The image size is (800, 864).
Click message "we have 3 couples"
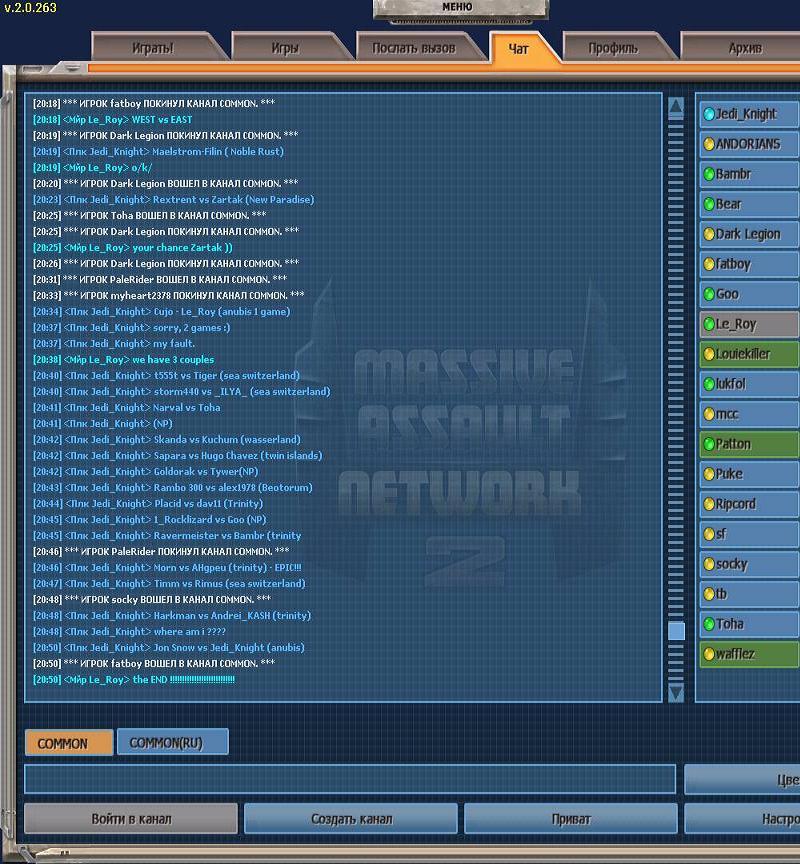click(x=173, y=359)
